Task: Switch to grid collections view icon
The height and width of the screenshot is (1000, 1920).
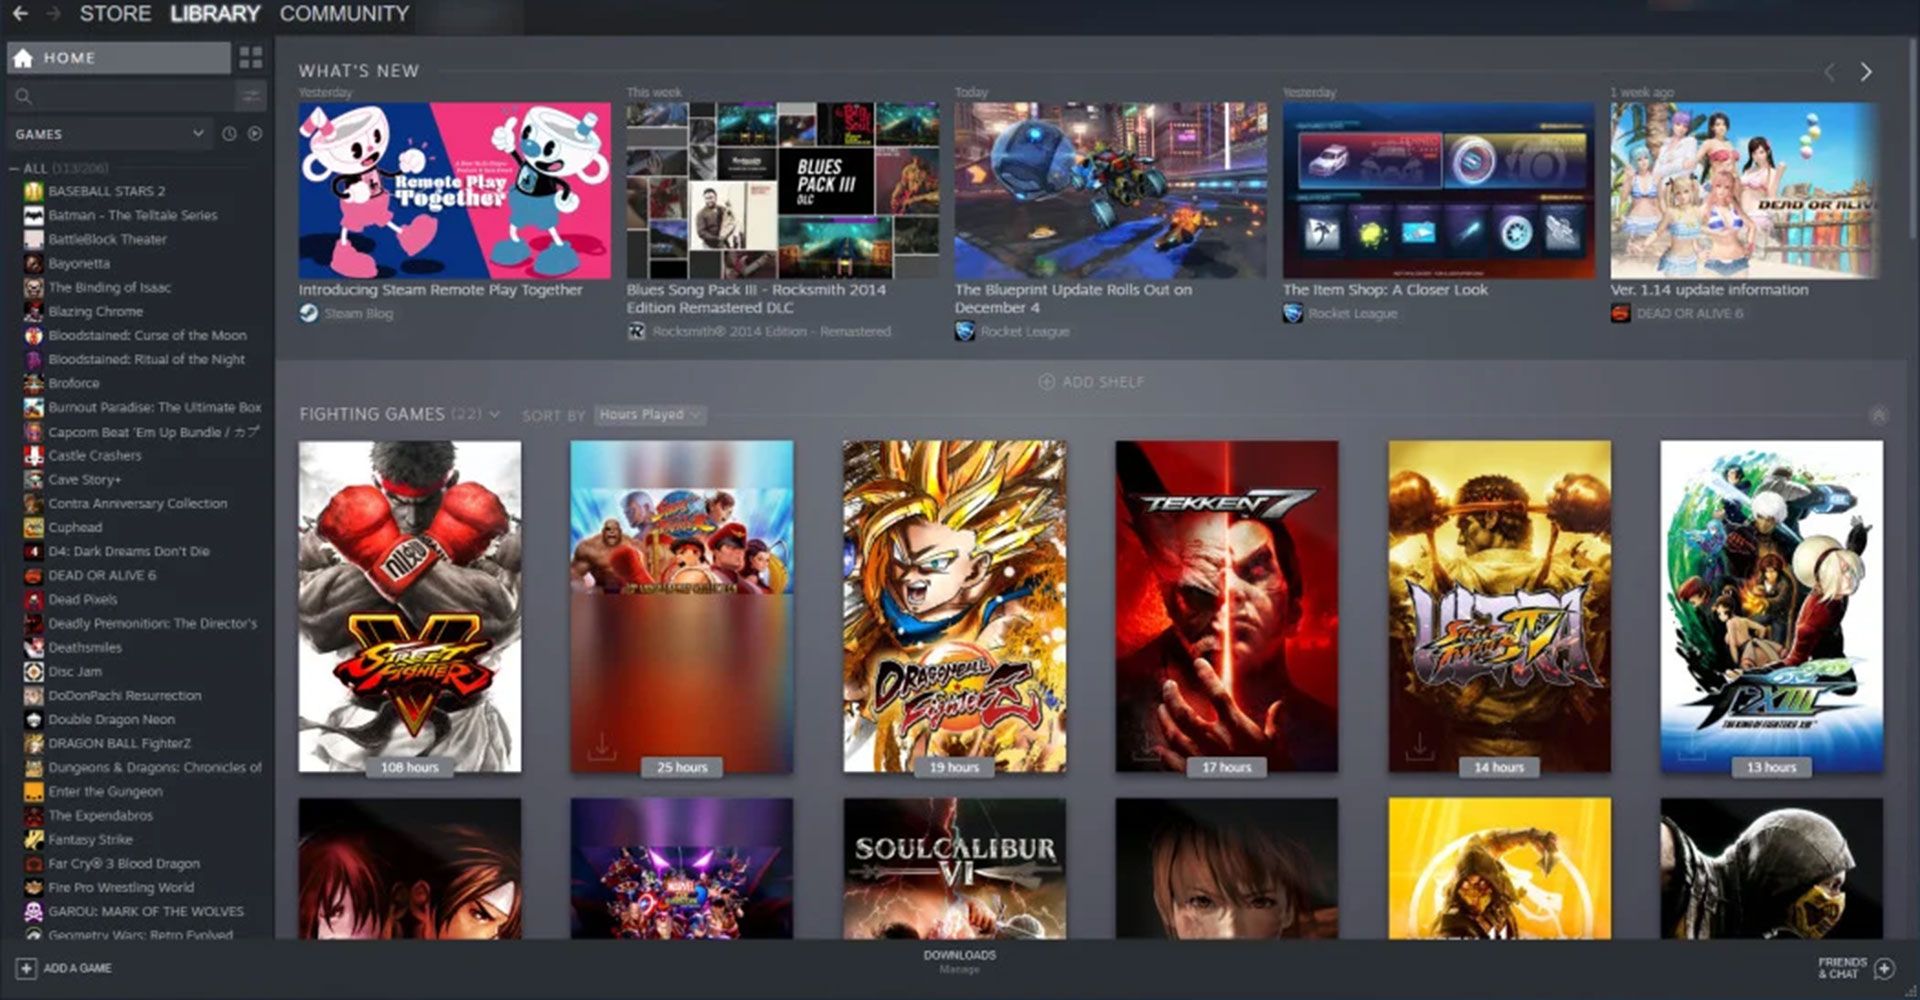Action: click(x=250, y=58)
